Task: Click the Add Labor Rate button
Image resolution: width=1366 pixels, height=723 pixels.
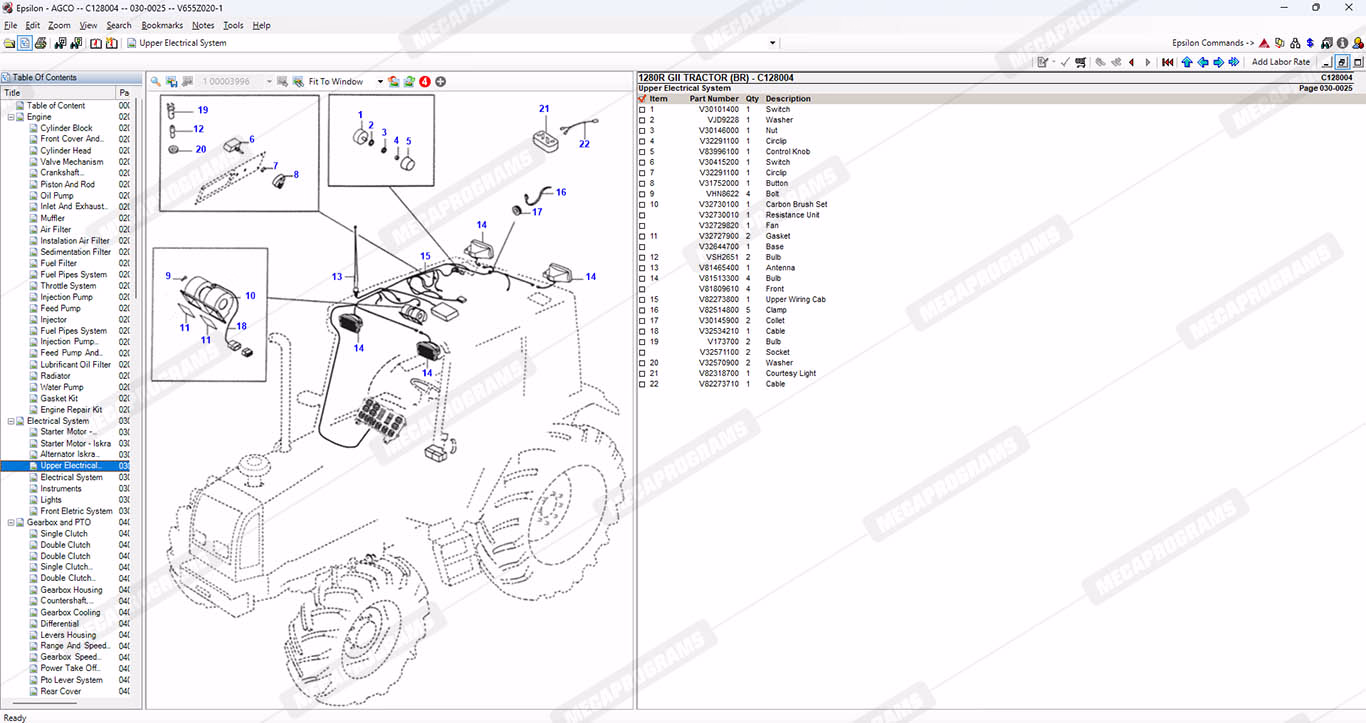Action: click(x=1280, y=62)
